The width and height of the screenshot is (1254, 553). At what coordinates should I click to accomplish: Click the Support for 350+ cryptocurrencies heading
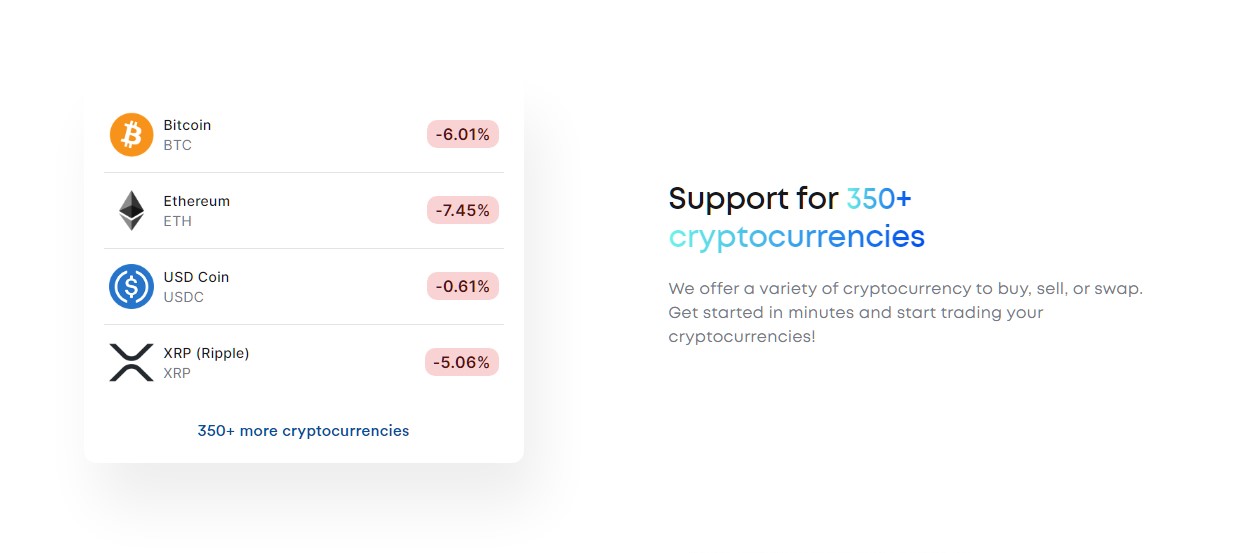(797, 218)
